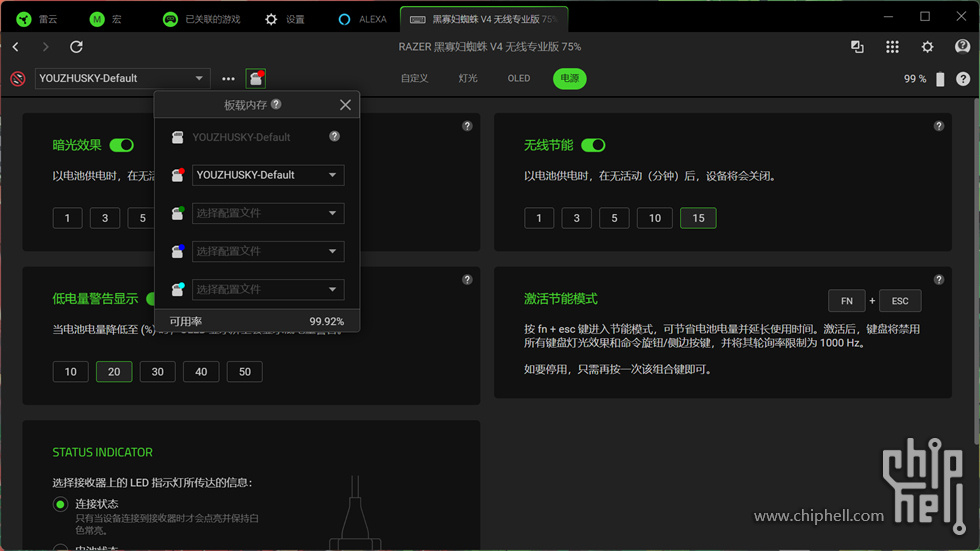Open the apps grid icon
The width and height of the screenshot is (980, 551).
click(x=892, y=47)
